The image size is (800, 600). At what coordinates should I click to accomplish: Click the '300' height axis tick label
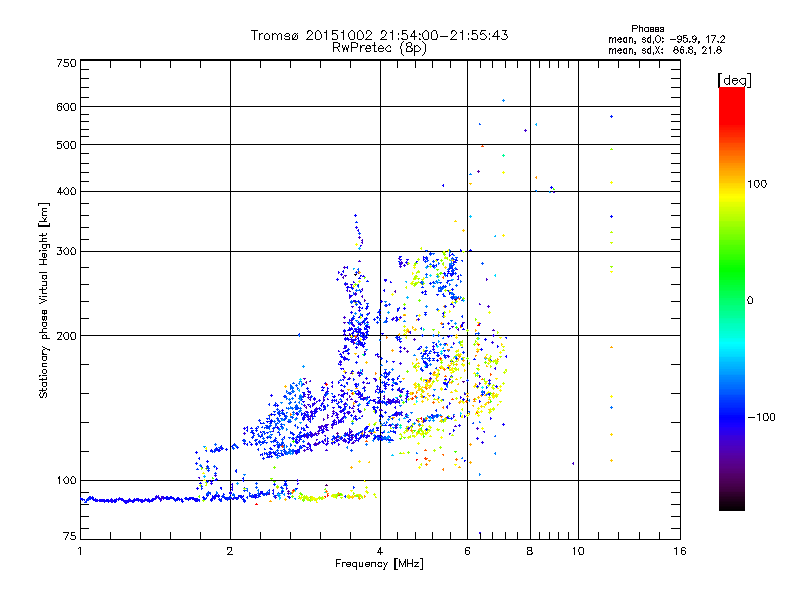[66, 252]
